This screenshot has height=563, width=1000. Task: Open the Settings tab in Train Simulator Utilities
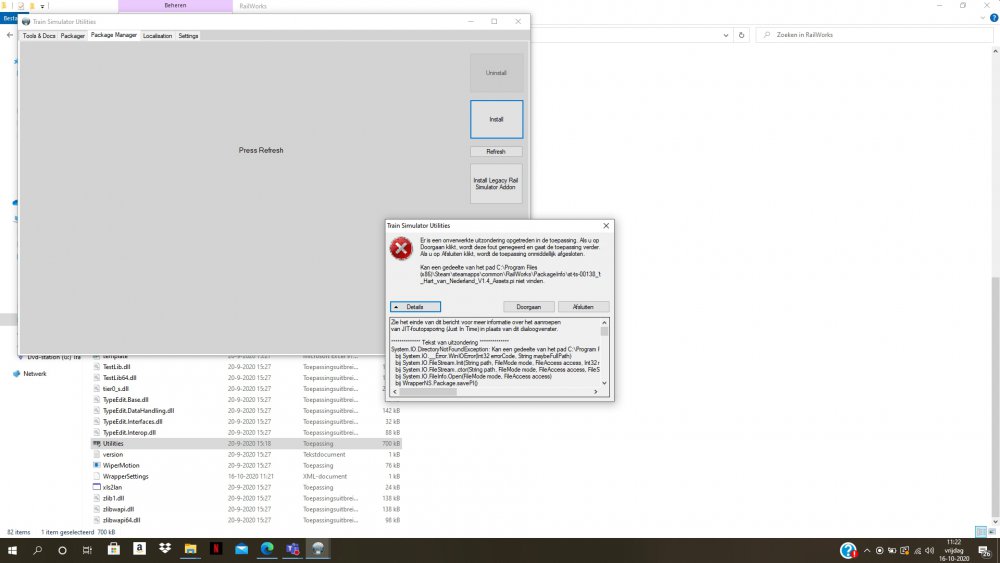tap(188, 36)
